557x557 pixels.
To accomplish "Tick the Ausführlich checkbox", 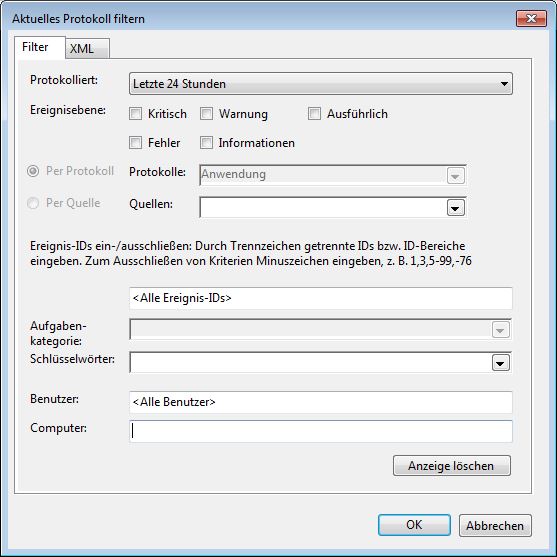I will click(314, 114).
